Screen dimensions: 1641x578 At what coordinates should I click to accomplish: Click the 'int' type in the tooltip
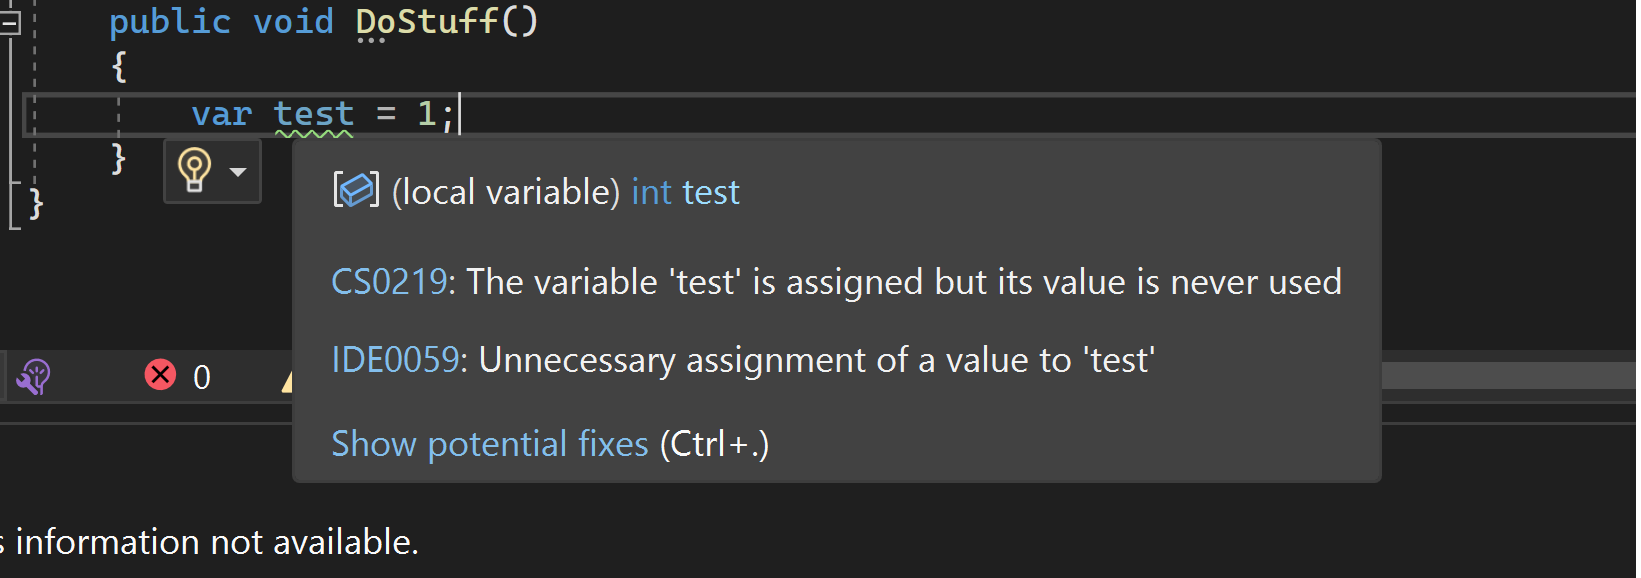tap(651, 192)
